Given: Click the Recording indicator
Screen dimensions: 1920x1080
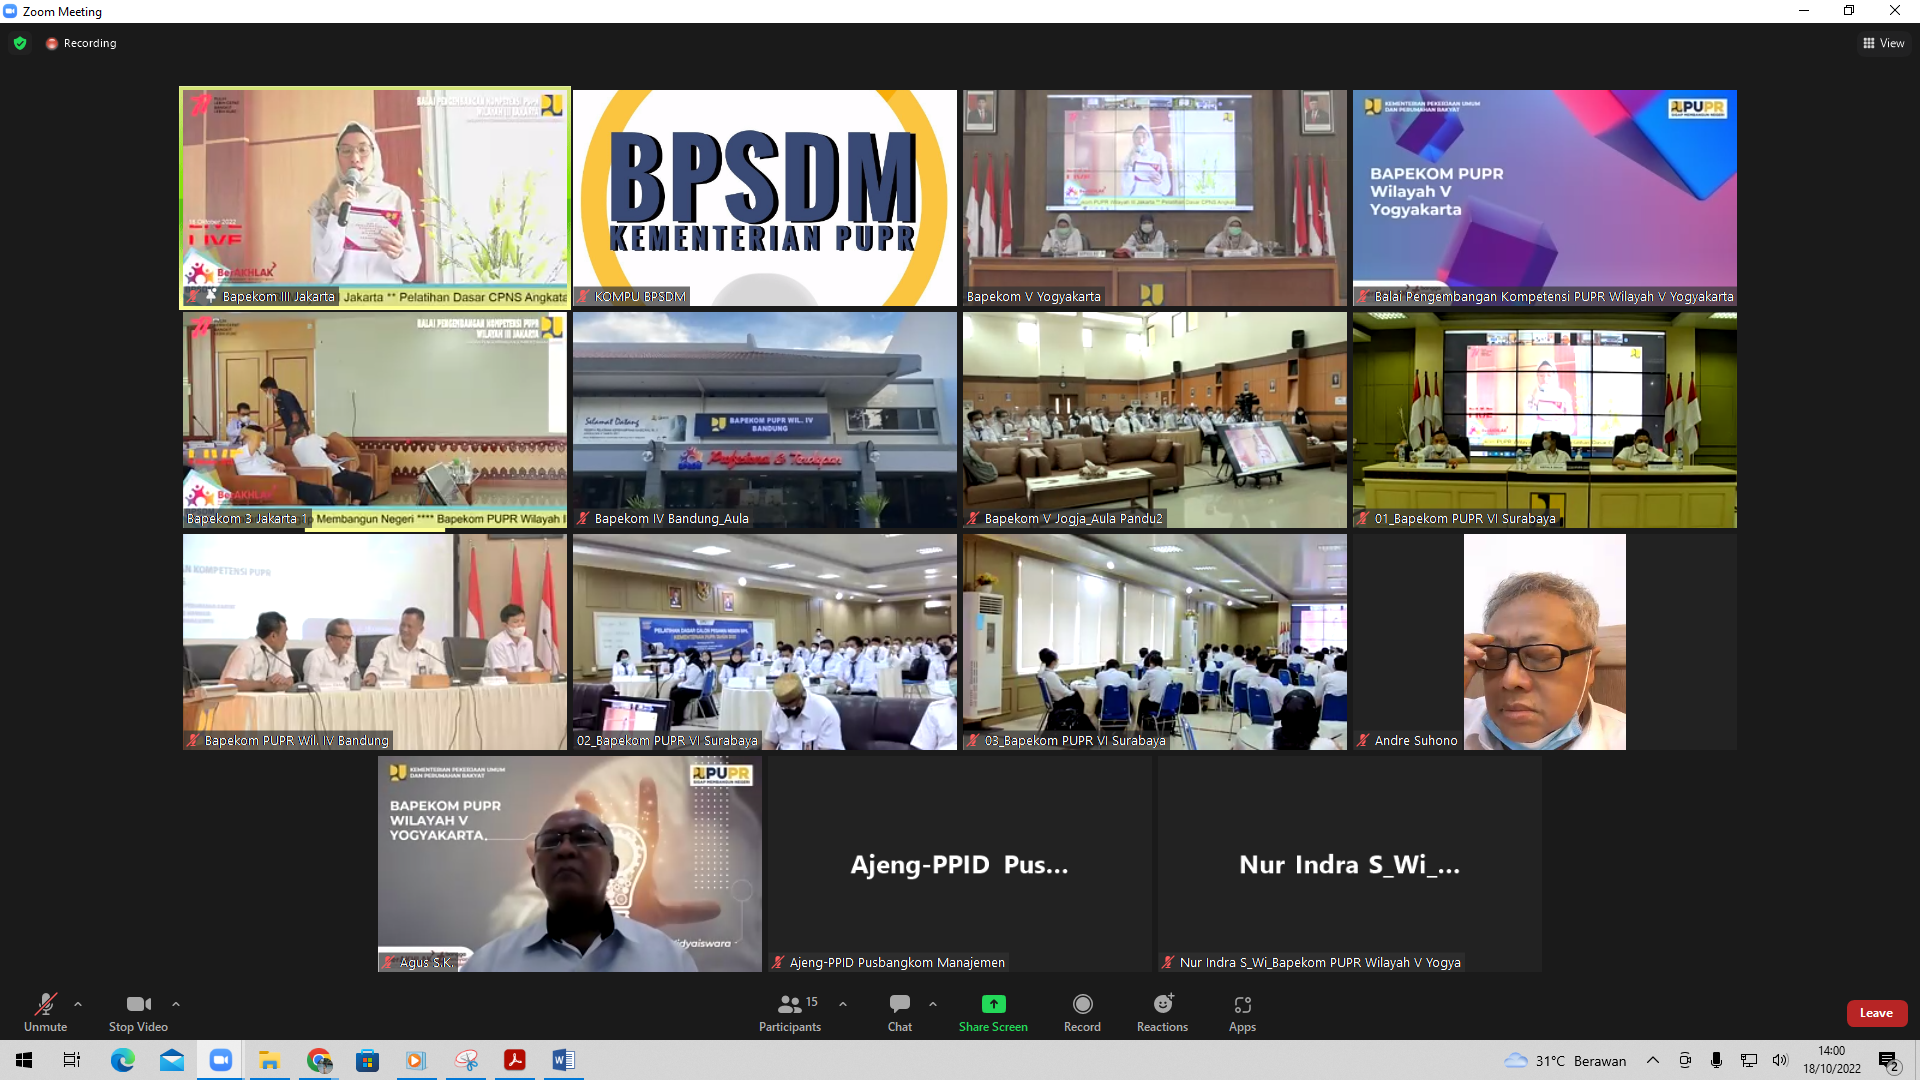Looking at the screenshot, I should point(81,43).
